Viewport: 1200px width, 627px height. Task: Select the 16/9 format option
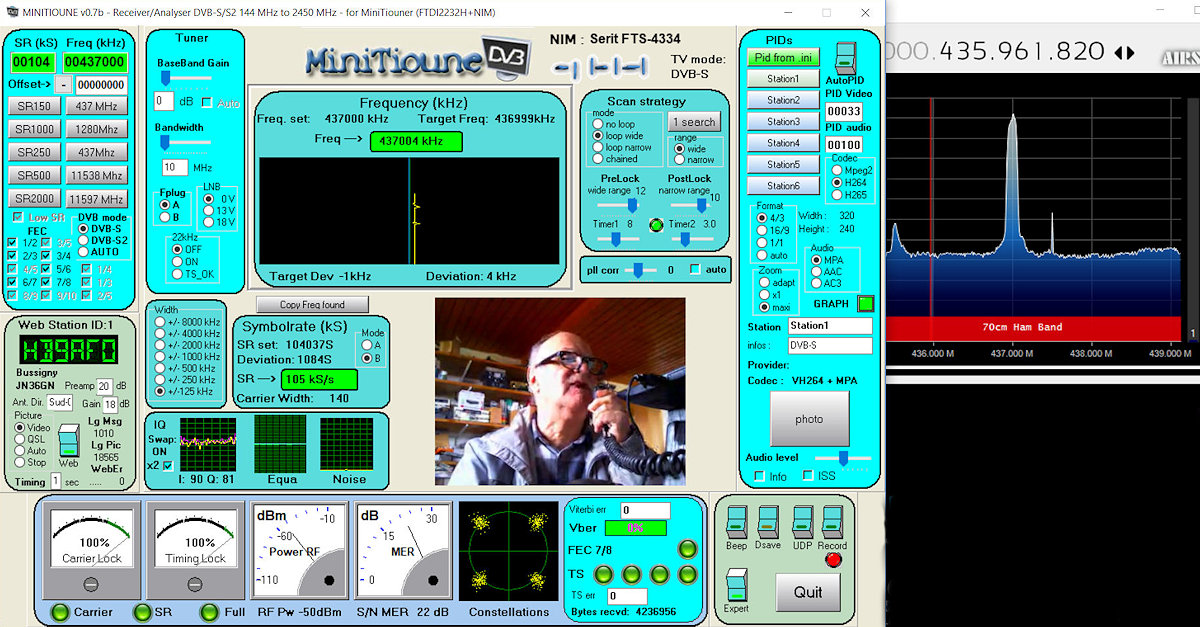tap(760, 230)
